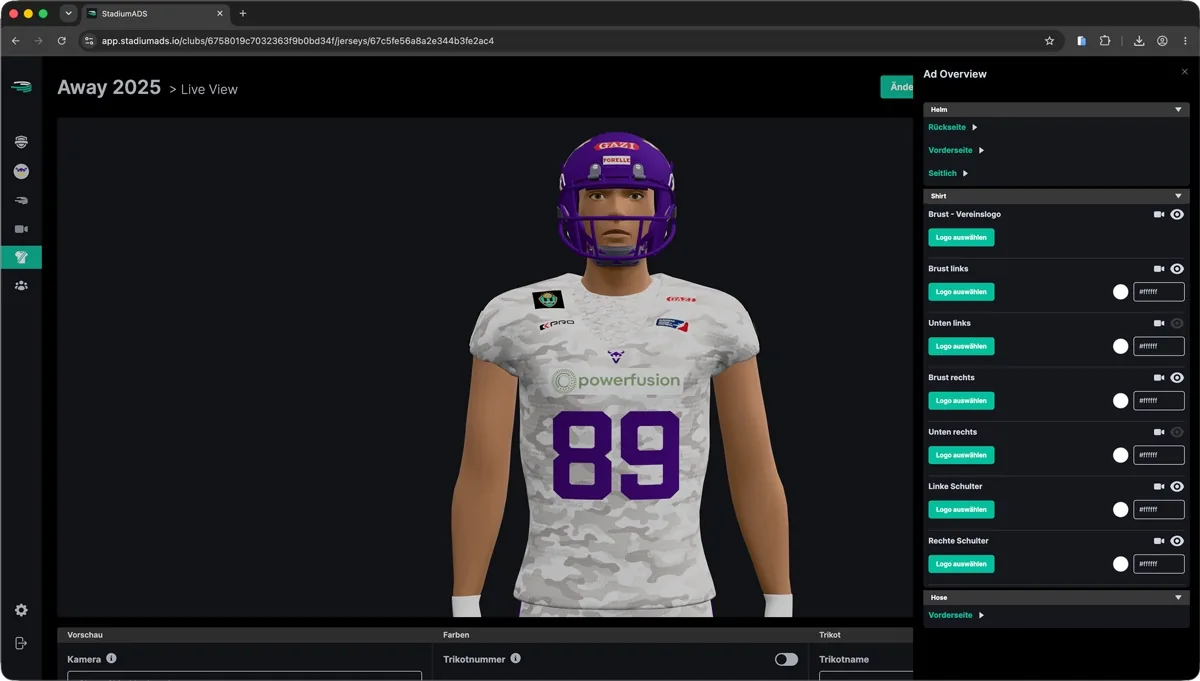Click the logout icon in sidebar
The image size is (1200, 681).
21,643
